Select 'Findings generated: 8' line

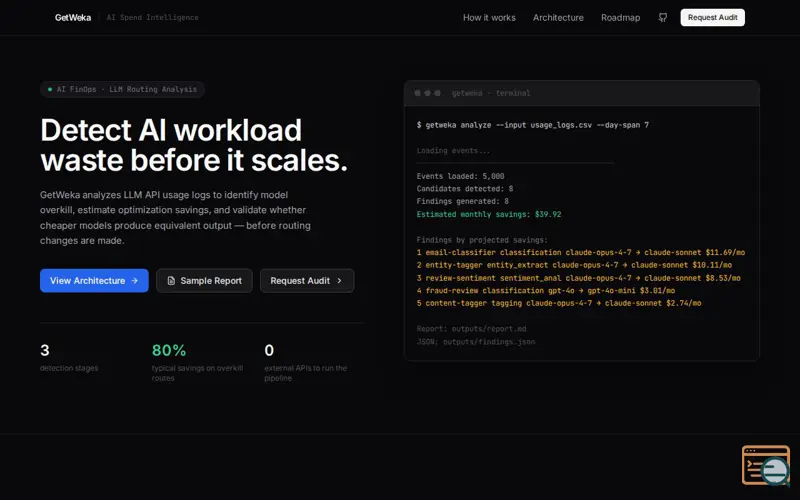tap(462, 202)
